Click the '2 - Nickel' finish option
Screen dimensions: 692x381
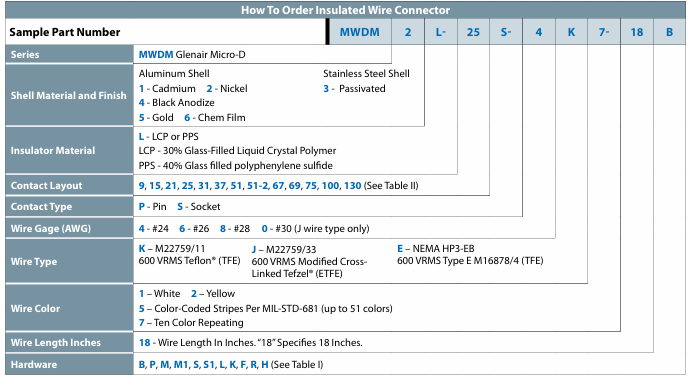pyautogui.click(x=227, y=89)
